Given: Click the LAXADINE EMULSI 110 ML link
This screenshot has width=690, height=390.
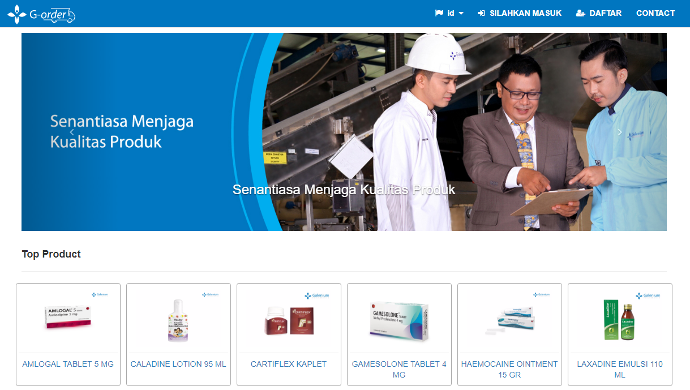Looking at the screenshot, I should tap(620, 369).
